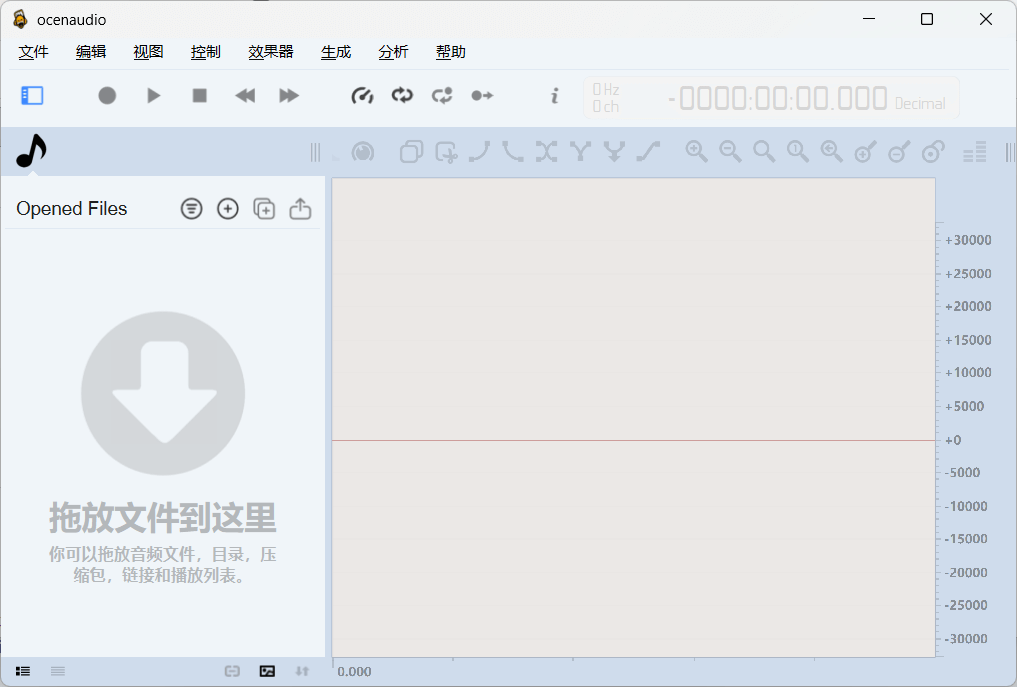1017x687 pixels.
Task: Click the stop playback icon
Action: pyautogui.click(x=198, y=95)
